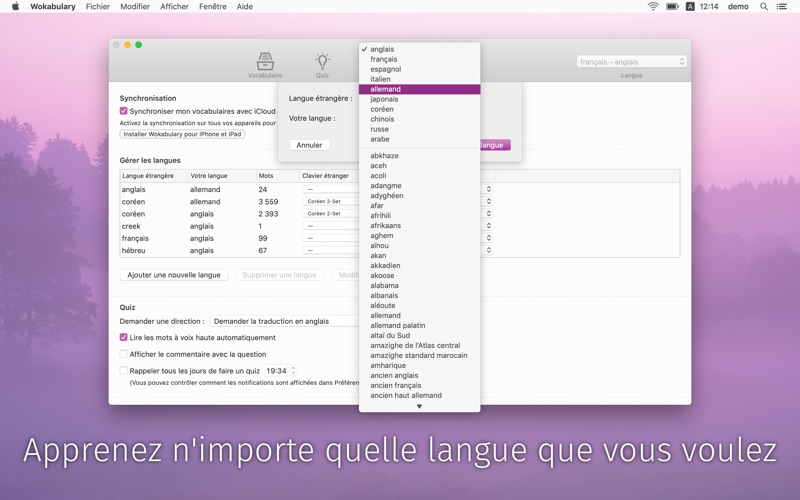The height and width of the screenshot is (500, 800).
Task: Select allemand palatin in the language list
Action: 419,325
